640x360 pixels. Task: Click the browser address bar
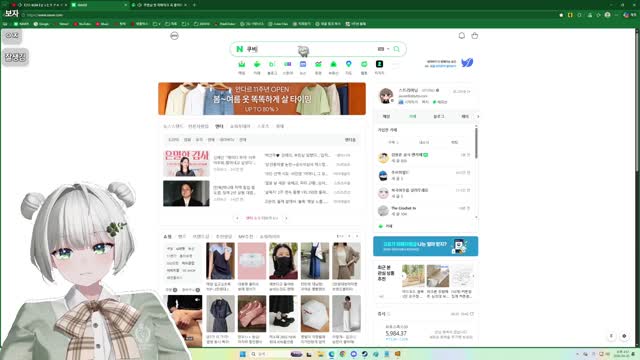286,15
